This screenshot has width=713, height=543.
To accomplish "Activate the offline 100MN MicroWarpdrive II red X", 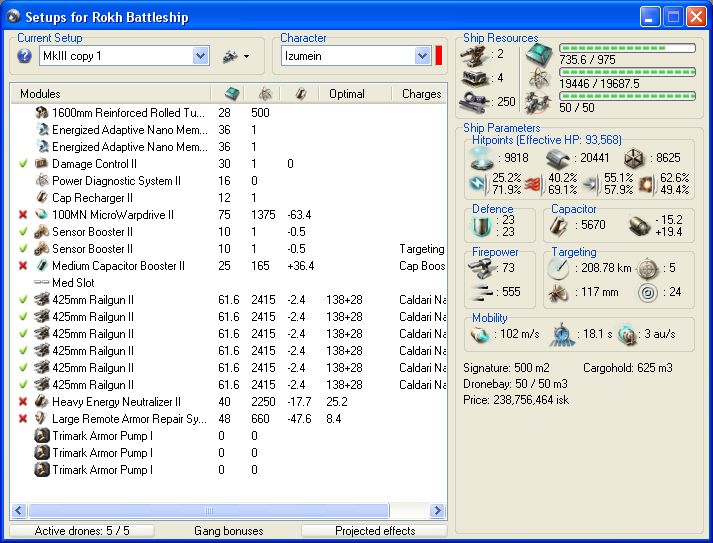I will tap(23, 215).
